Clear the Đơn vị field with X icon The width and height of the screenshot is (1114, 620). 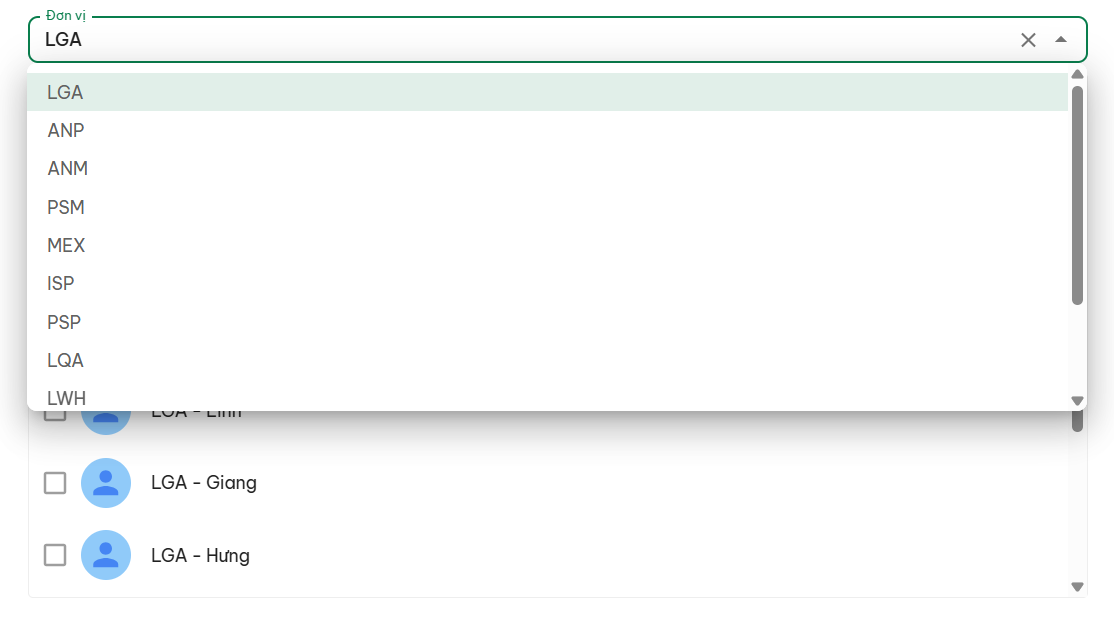pos(1028,40)
